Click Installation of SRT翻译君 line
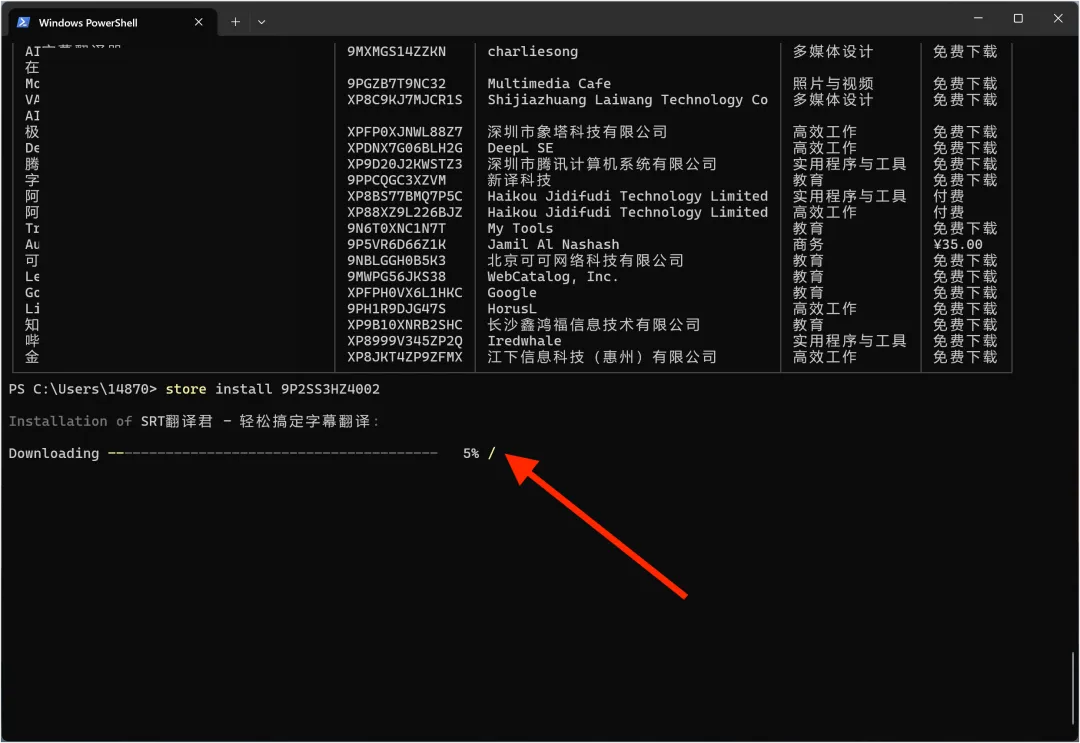Image resolution: width=1080 pixels, height=743 pixels. (194, 421)
